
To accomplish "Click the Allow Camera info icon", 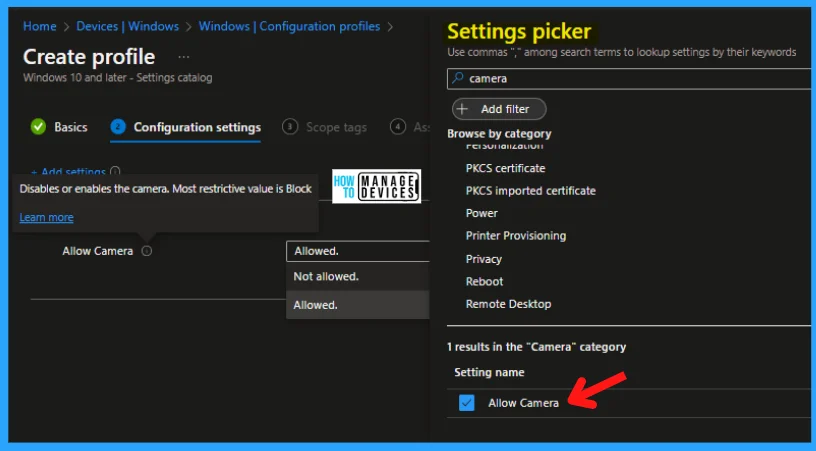I will 147,251.
